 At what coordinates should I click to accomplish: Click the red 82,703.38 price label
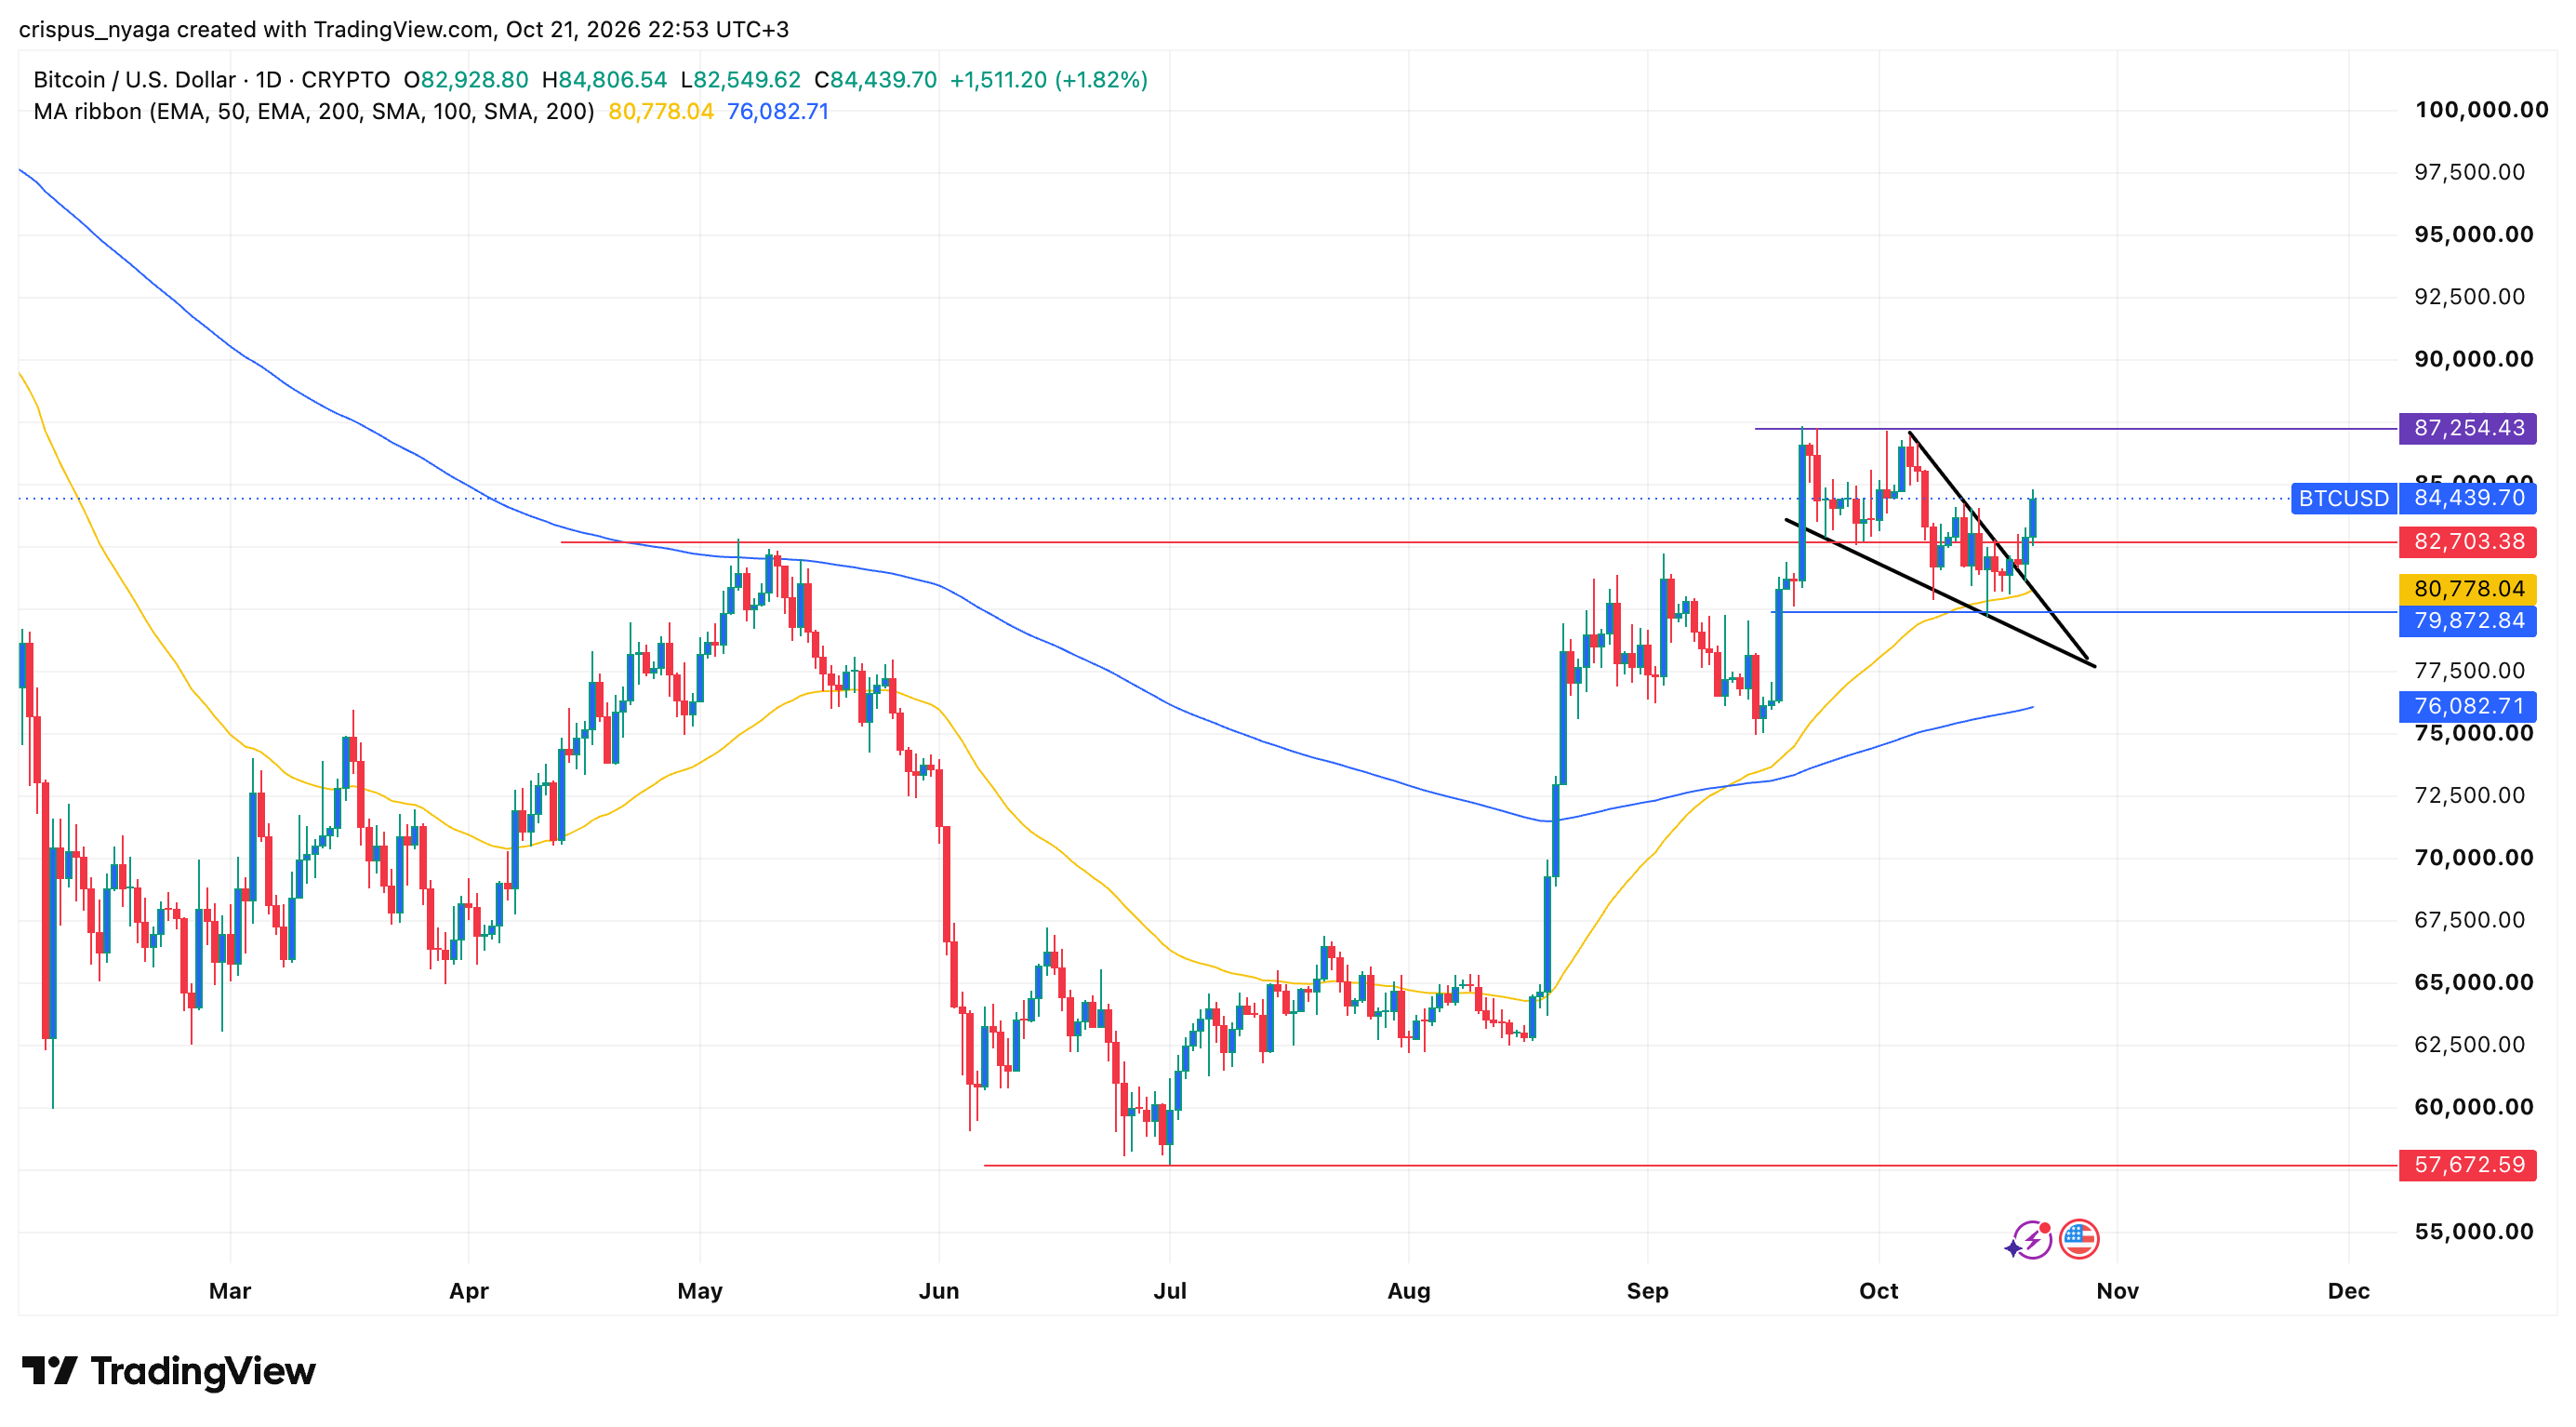click(2468, 542)
